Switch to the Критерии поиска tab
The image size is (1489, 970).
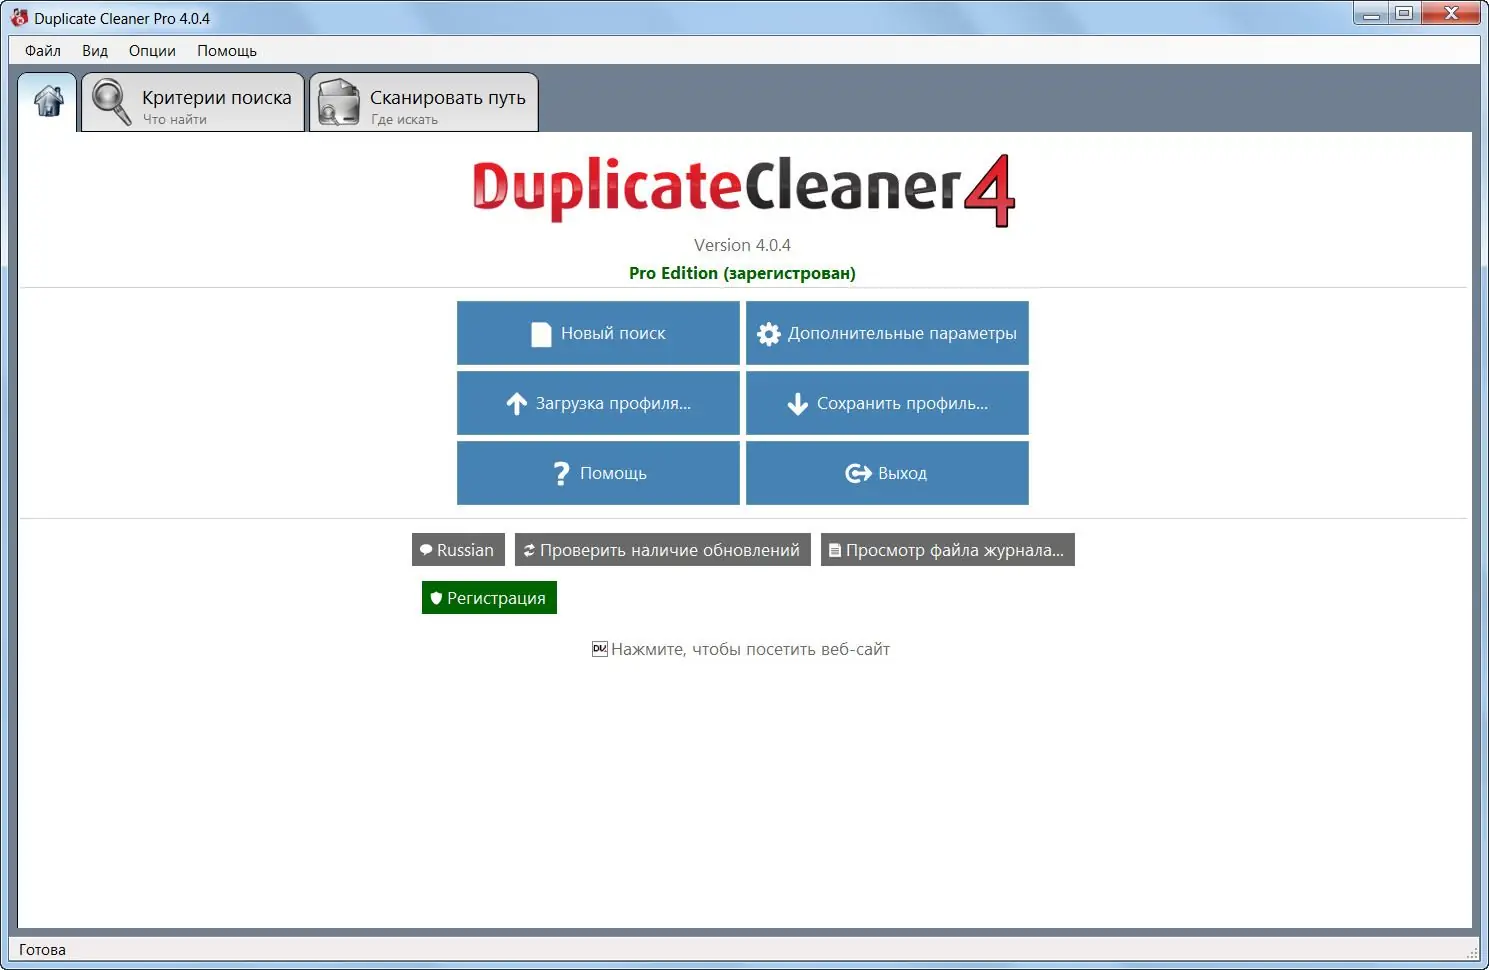tap(193, 102)
